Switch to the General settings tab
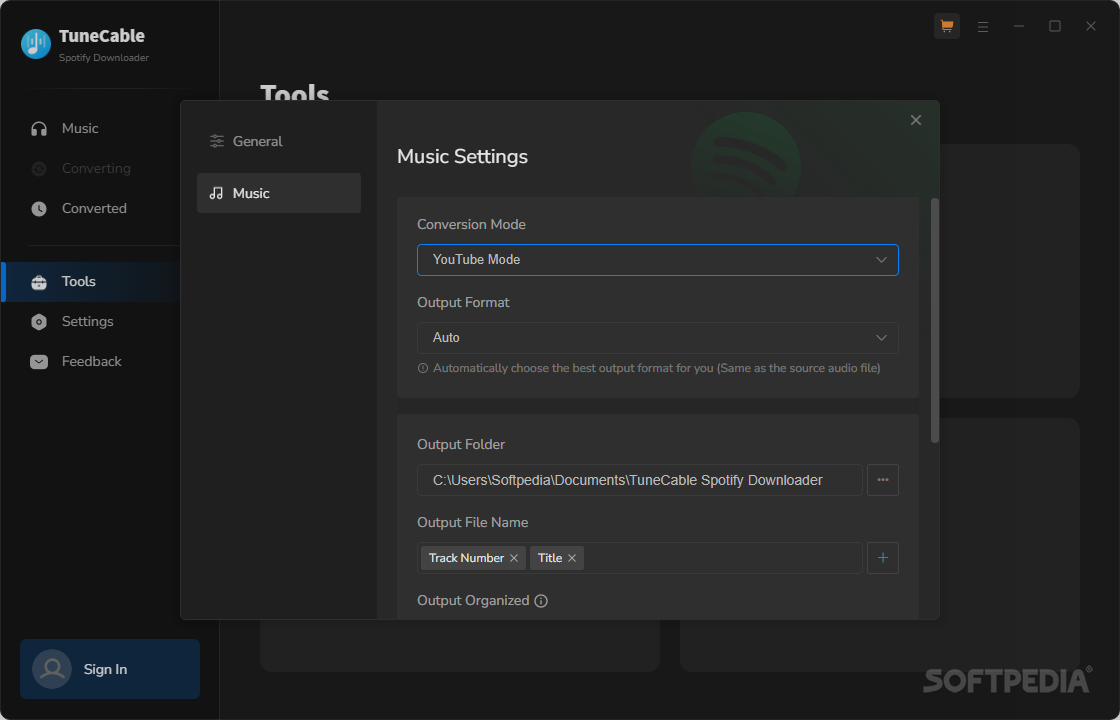The height and width of the screenshot is (720, 1120). (279, 141)
